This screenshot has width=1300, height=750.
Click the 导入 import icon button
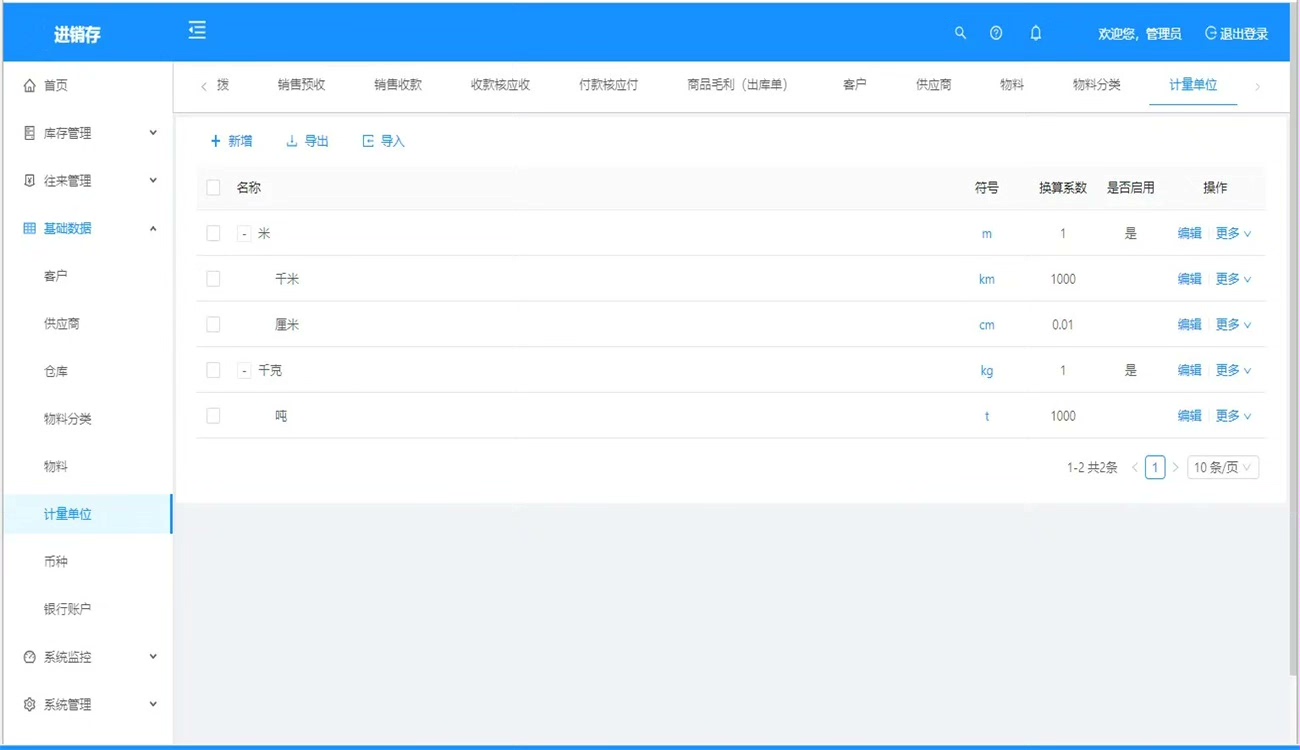(383, 141)
